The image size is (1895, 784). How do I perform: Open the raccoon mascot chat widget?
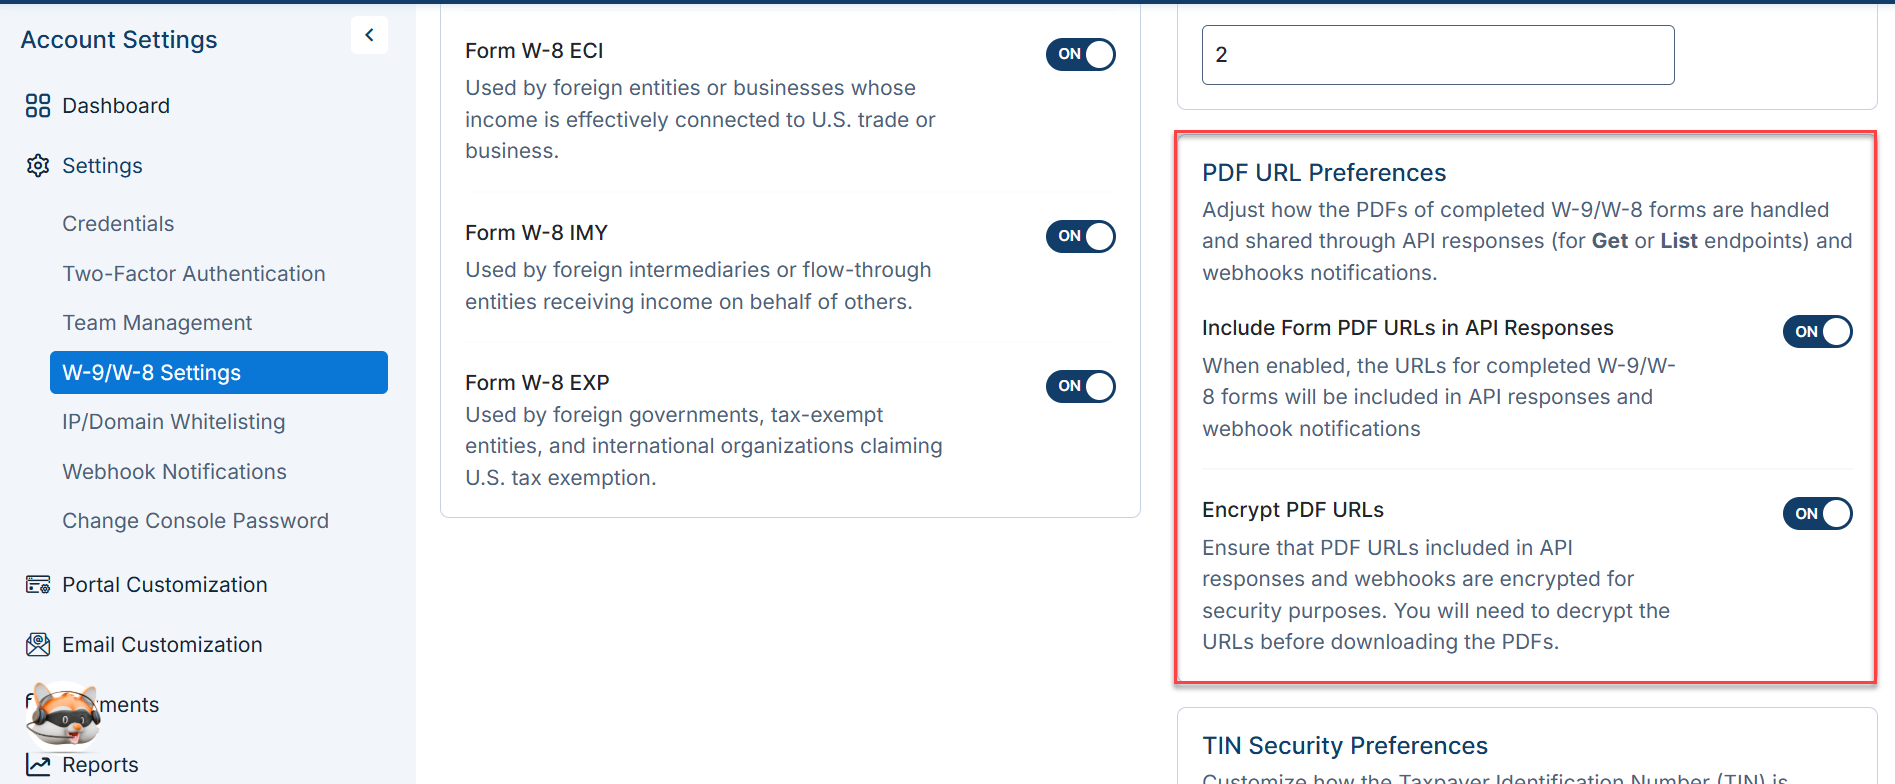pyautogui.click(x=63, y=716)
